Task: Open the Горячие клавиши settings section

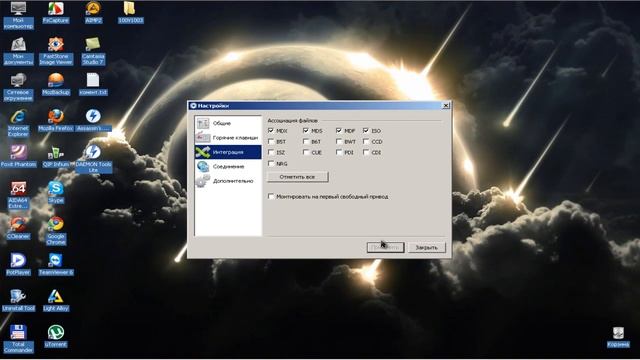Action: point(228,138)
